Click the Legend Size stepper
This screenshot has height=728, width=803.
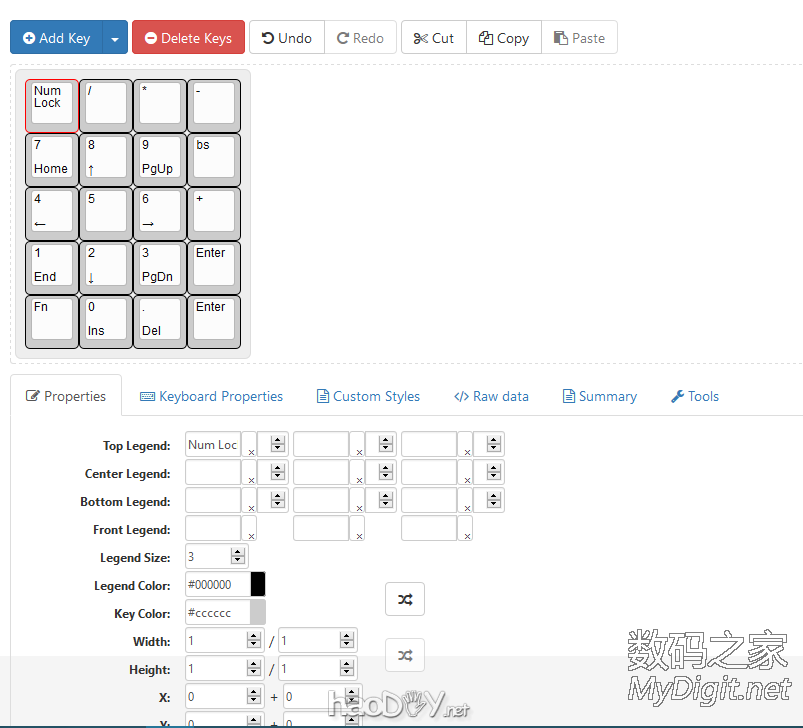238,557
